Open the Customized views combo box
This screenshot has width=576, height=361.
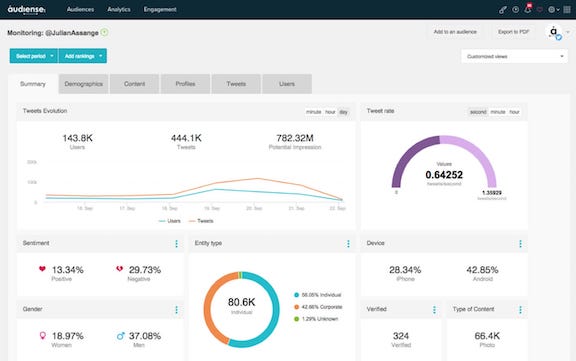[x=514, y=56]
